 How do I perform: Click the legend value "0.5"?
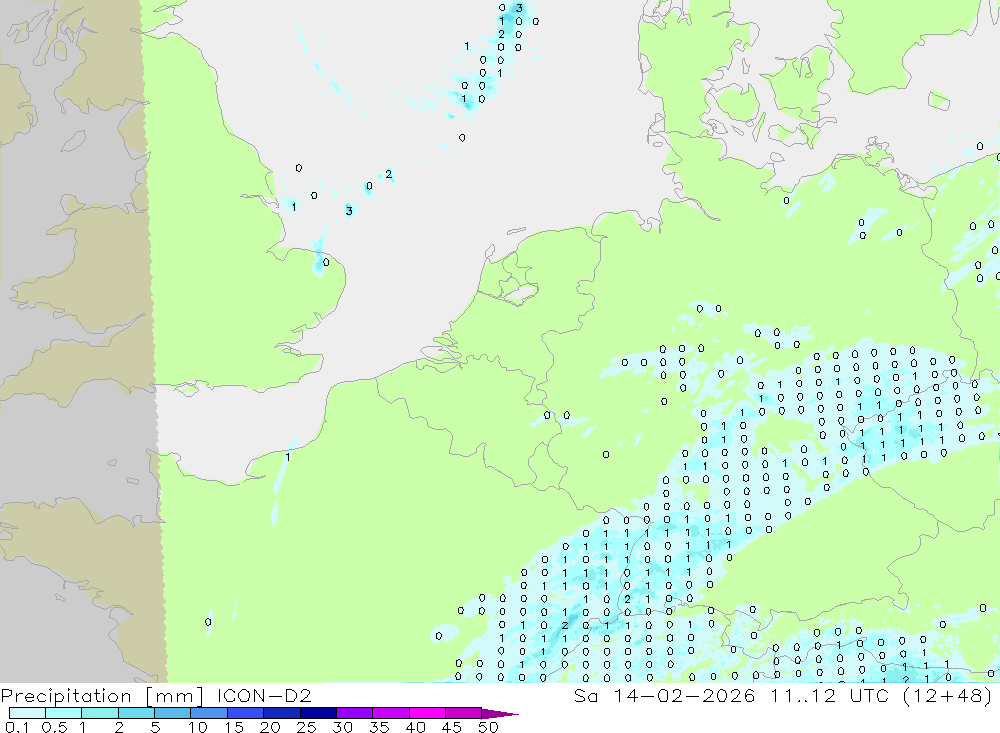tap(54, 727)
